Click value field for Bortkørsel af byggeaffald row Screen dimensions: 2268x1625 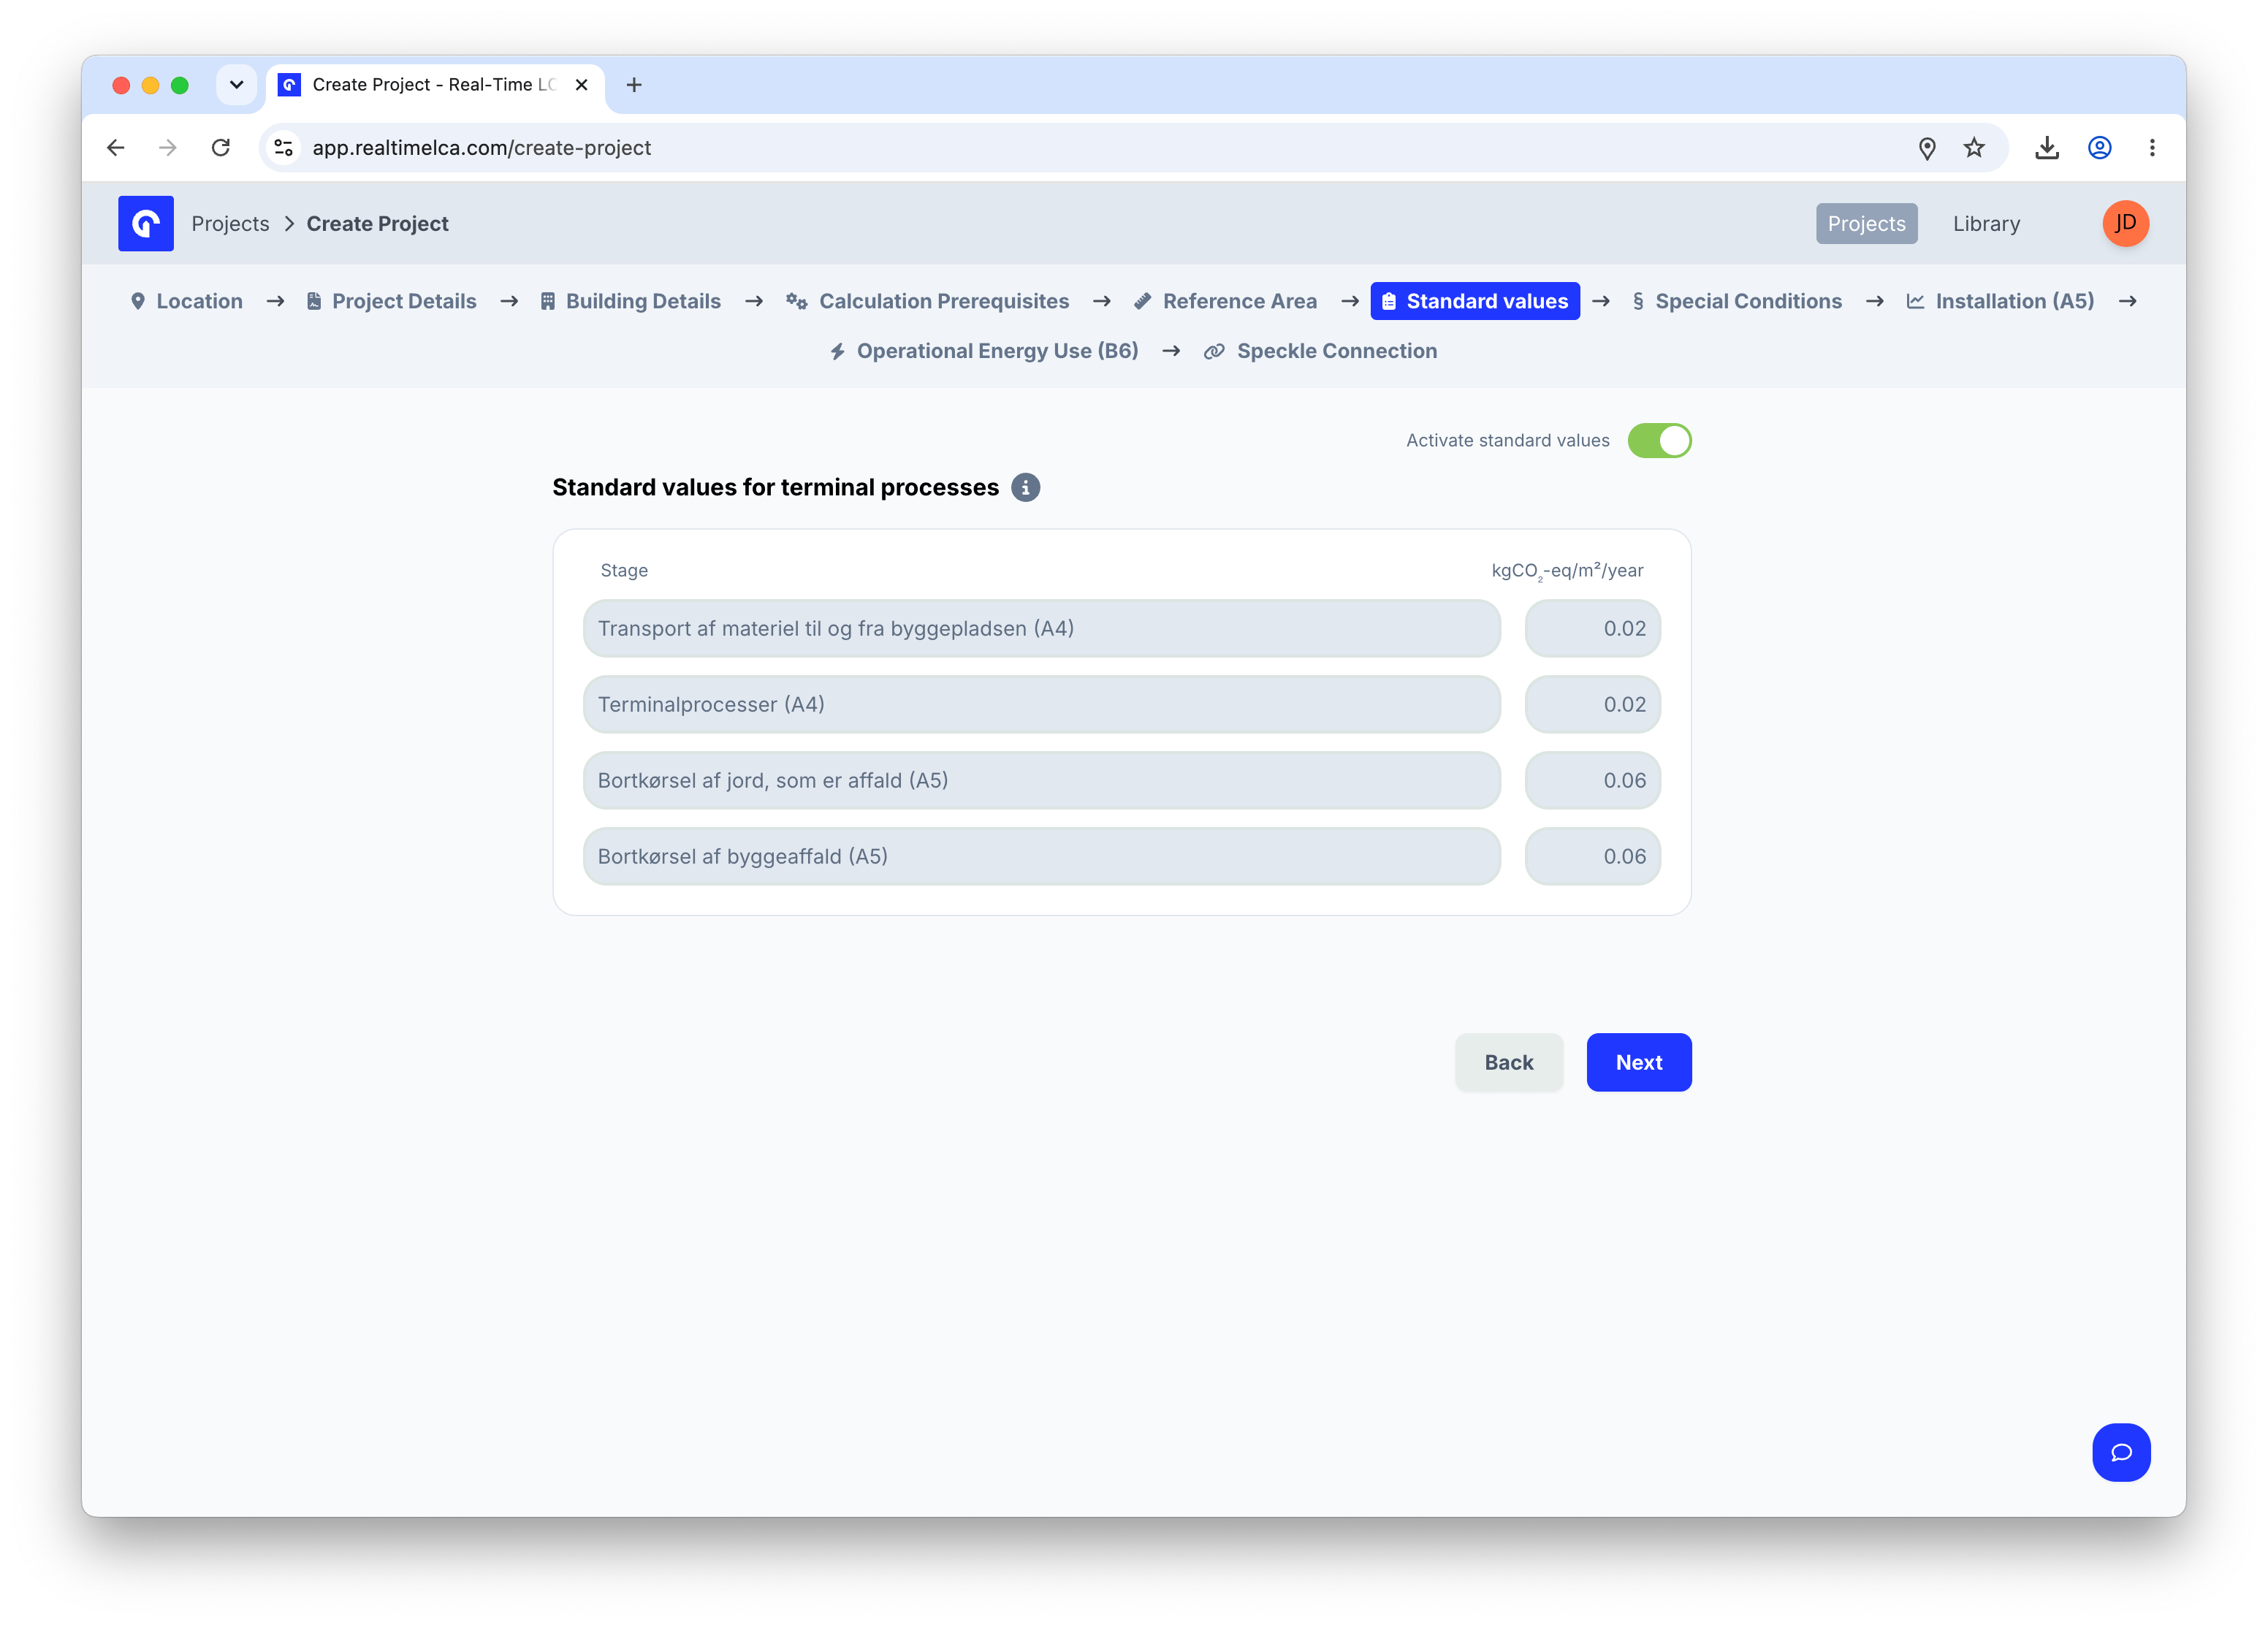(x=1592, y=856)
